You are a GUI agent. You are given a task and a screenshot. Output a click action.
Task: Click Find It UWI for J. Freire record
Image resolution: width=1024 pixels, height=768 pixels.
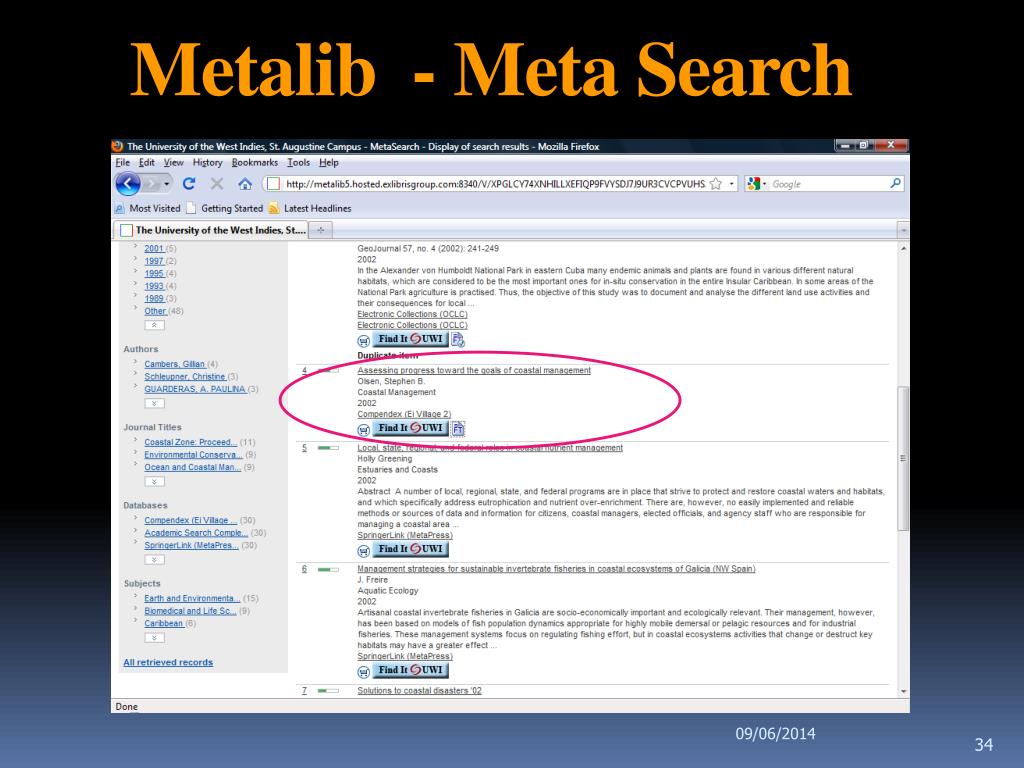point(410,670)
